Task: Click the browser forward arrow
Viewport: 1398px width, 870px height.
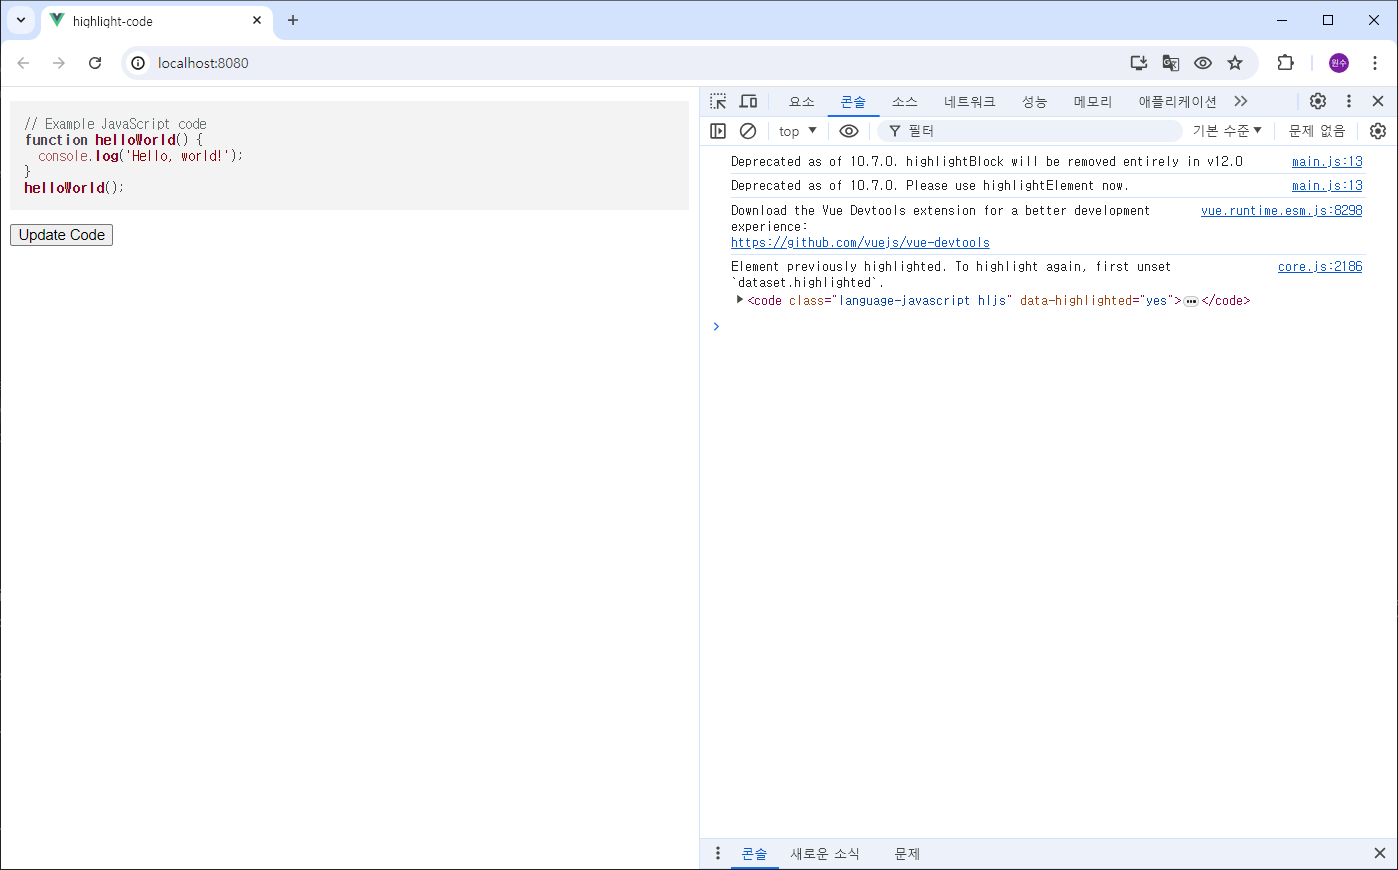Action: pos(59,63)
